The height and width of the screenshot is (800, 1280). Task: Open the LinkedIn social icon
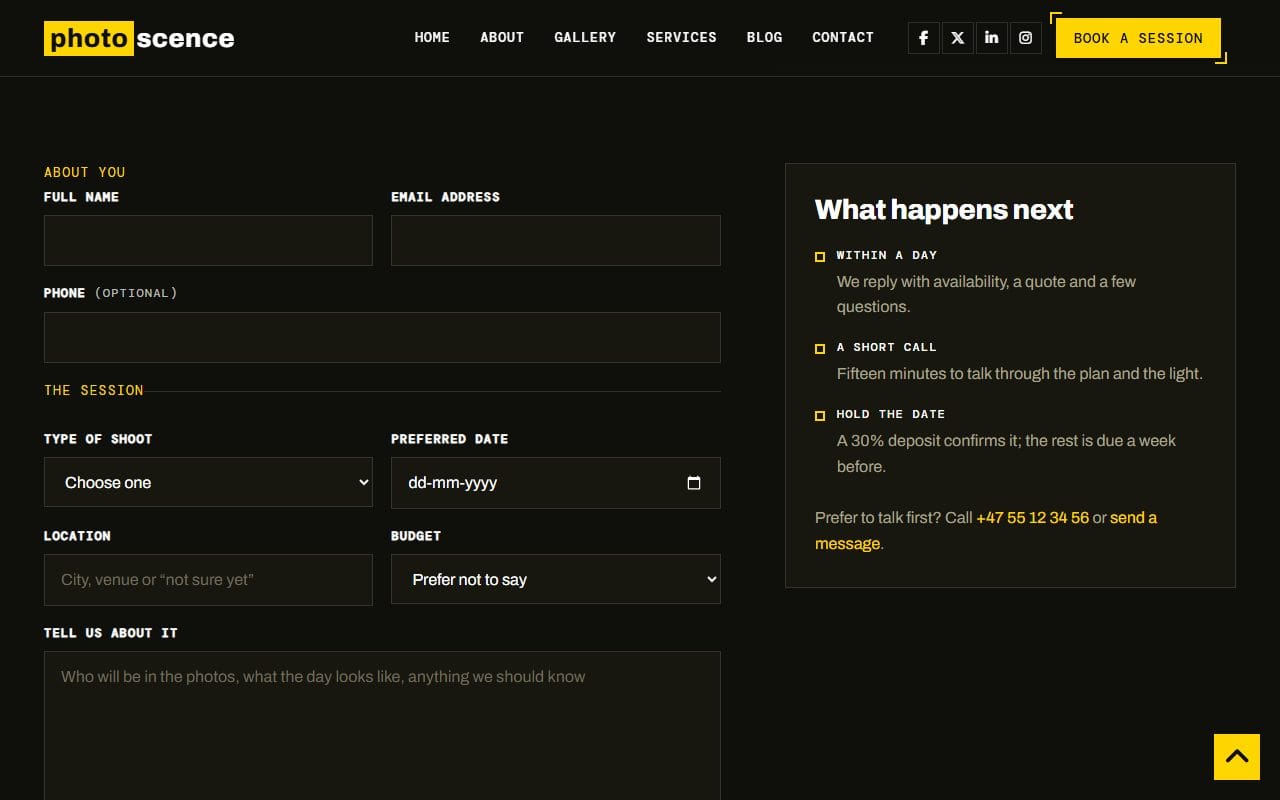(x=991, y=38)
